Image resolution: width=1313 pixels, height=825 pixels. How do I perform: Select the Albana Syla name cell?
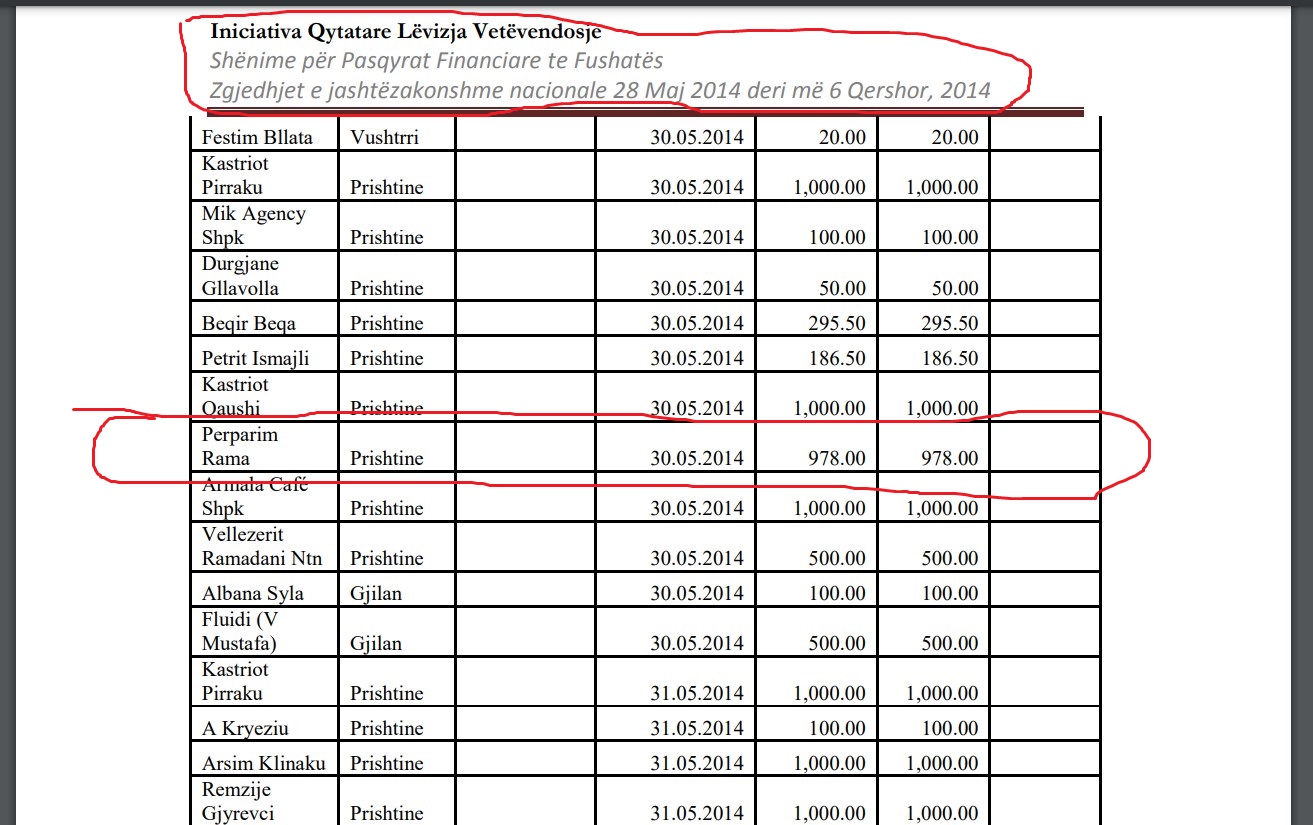tap(252, 594)
